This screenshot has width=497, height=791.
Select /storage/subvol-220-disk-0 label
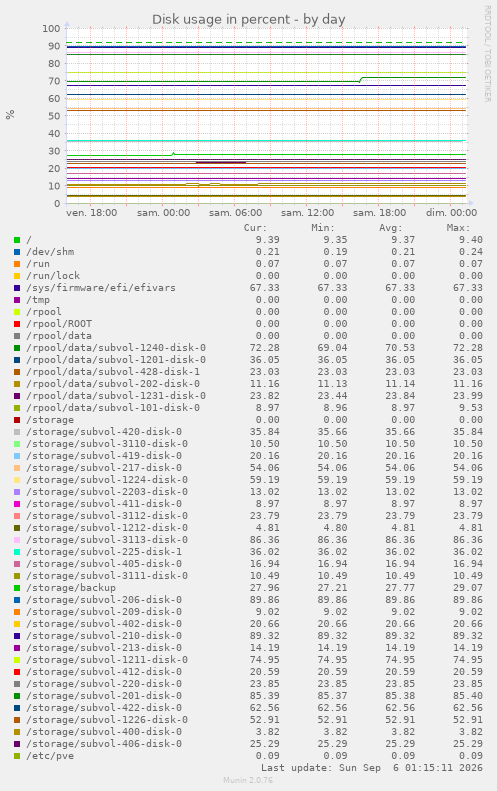tap(104, 684)
